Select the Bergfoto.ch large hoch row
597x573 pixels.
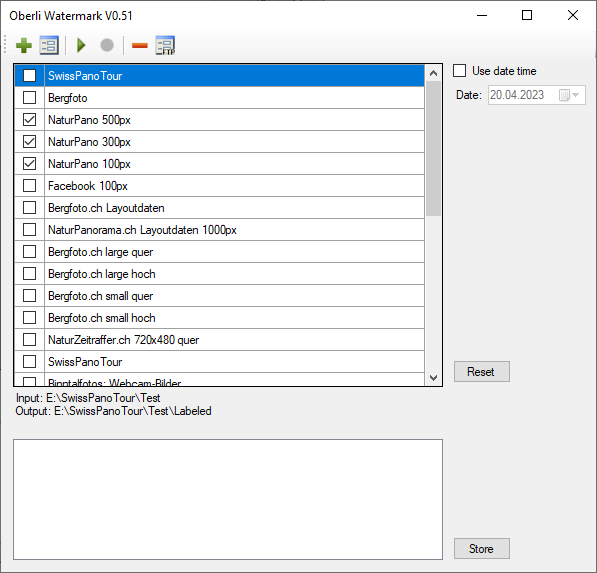219,274
